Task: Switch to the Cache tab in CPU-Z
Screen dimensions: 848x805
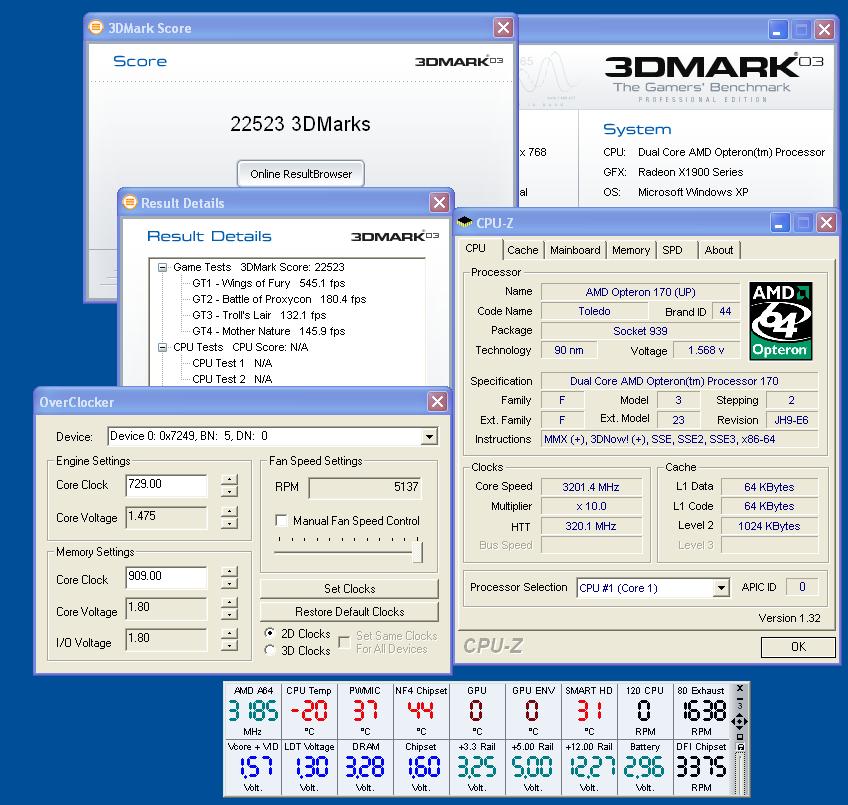Action: [522, 250]
